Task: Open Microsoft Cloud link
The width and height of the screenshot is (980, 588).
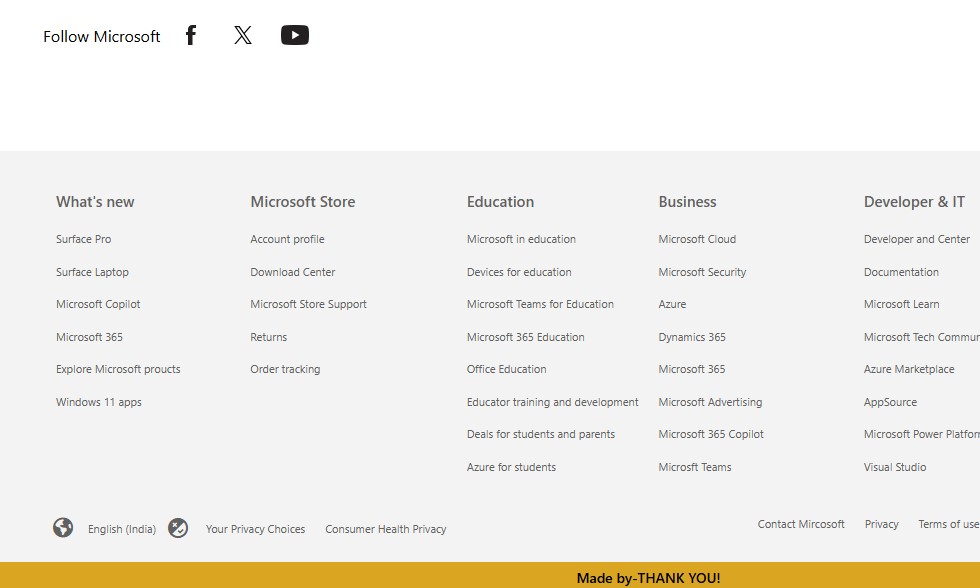Action: point(697,239)
